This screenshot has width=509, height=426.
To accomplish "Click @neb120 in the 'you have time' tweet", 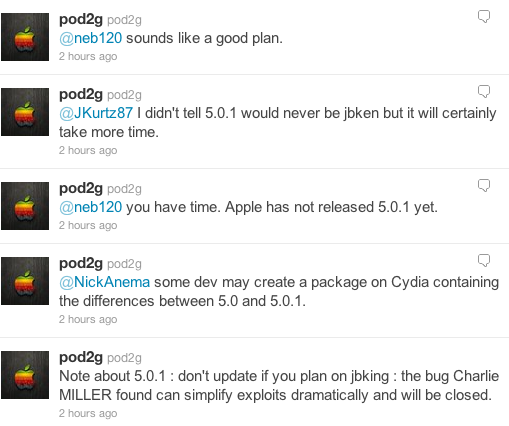I will (x=91, y=207).
